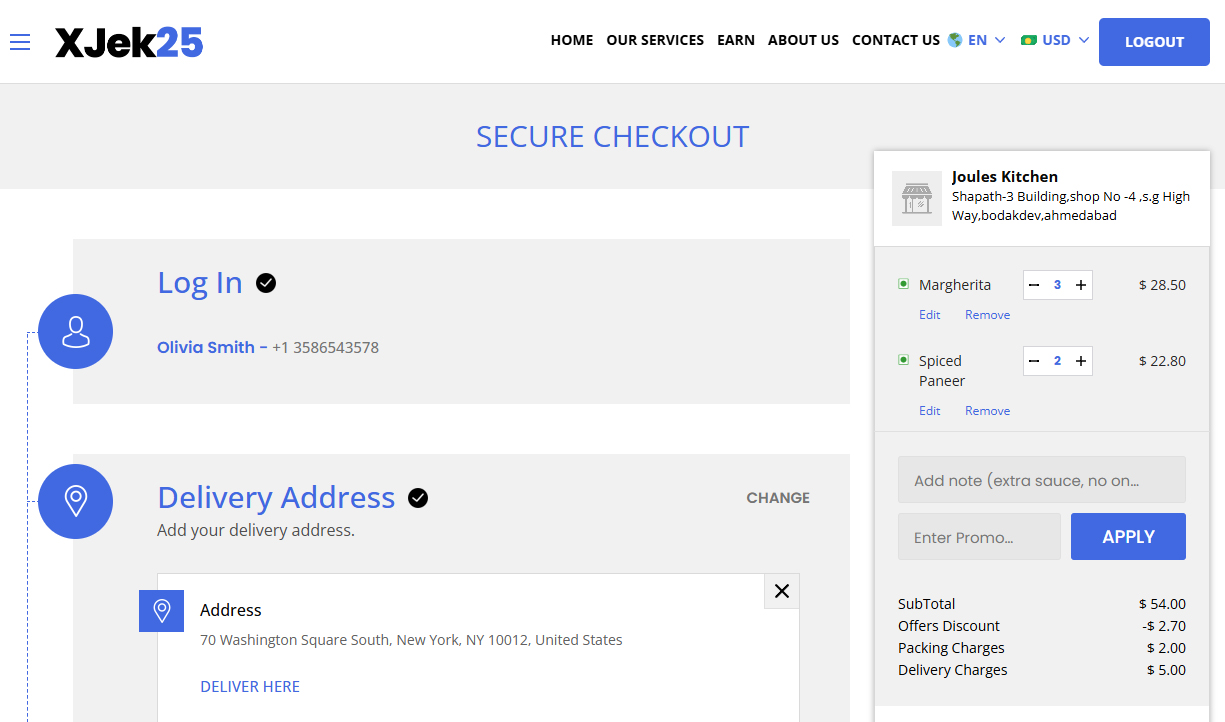Click the checkmark badge next to Delivery Address
This screenshot has height=722, width=1225.
pos(418,497)
